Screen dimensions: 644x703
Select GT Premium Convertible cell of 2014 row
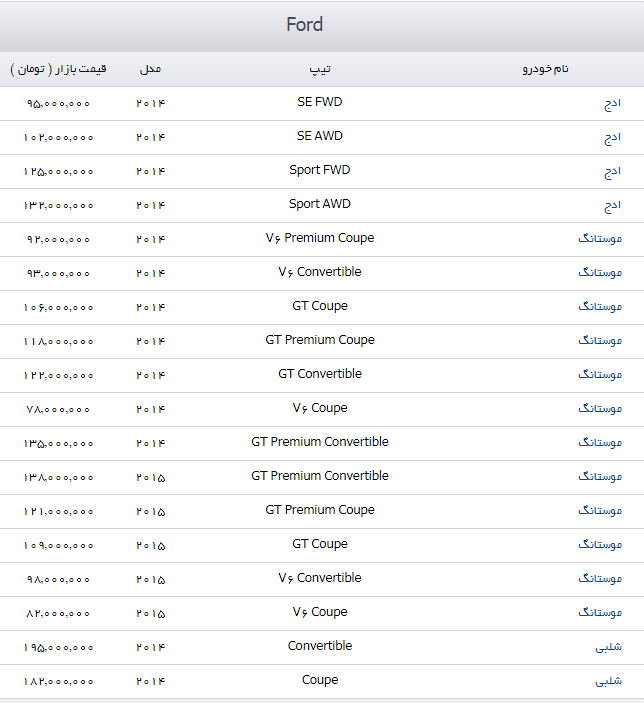point(320,442)
